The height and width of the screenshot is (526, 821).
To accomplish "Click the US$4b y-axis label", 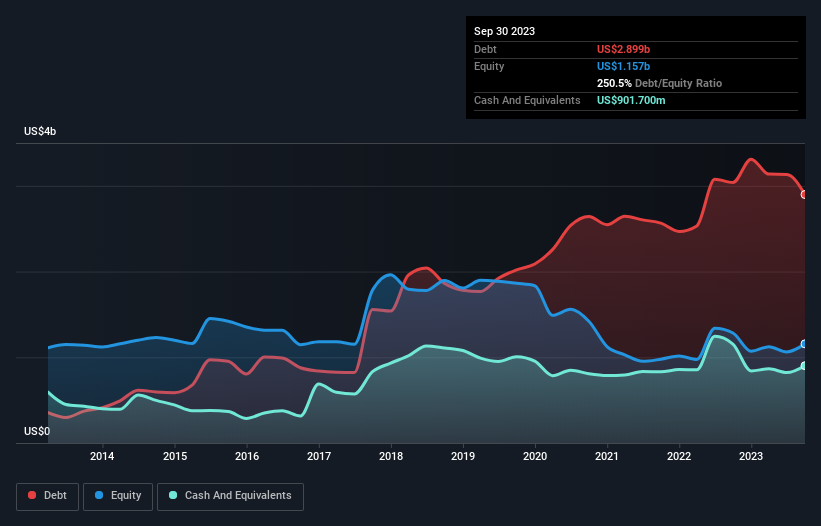I will point(40,131).
